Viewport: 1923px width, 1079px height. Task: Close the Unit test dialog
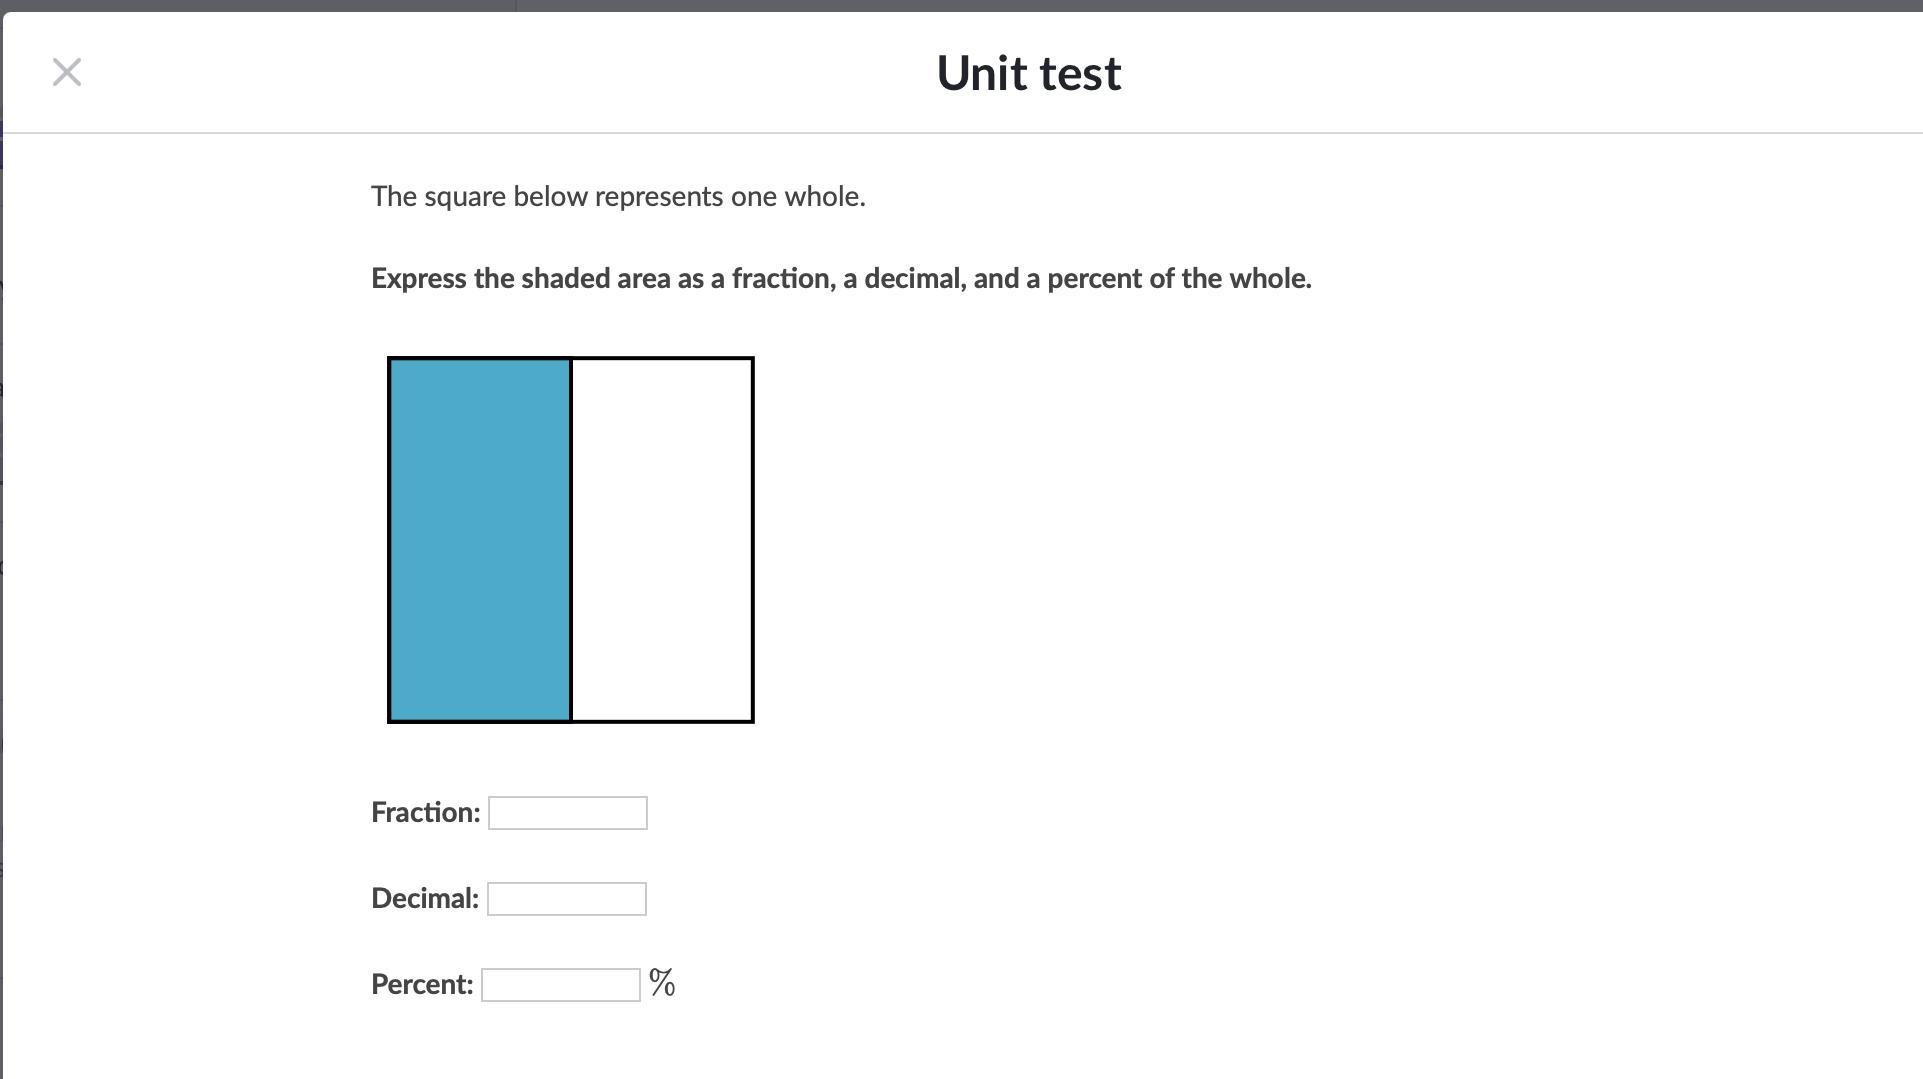(67, 72)
